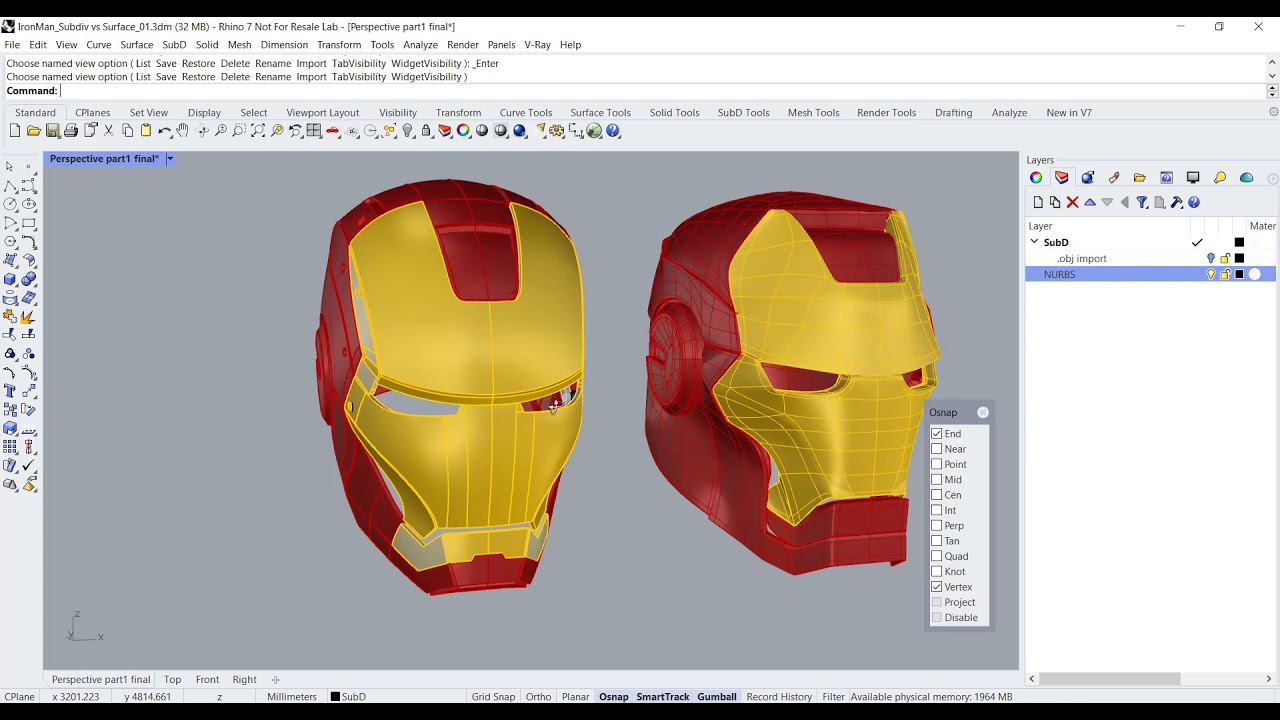Viewport: 1280px width, 720px height.
Task: Select the Circle tool in left toolbar
Action: pos(10,204)
